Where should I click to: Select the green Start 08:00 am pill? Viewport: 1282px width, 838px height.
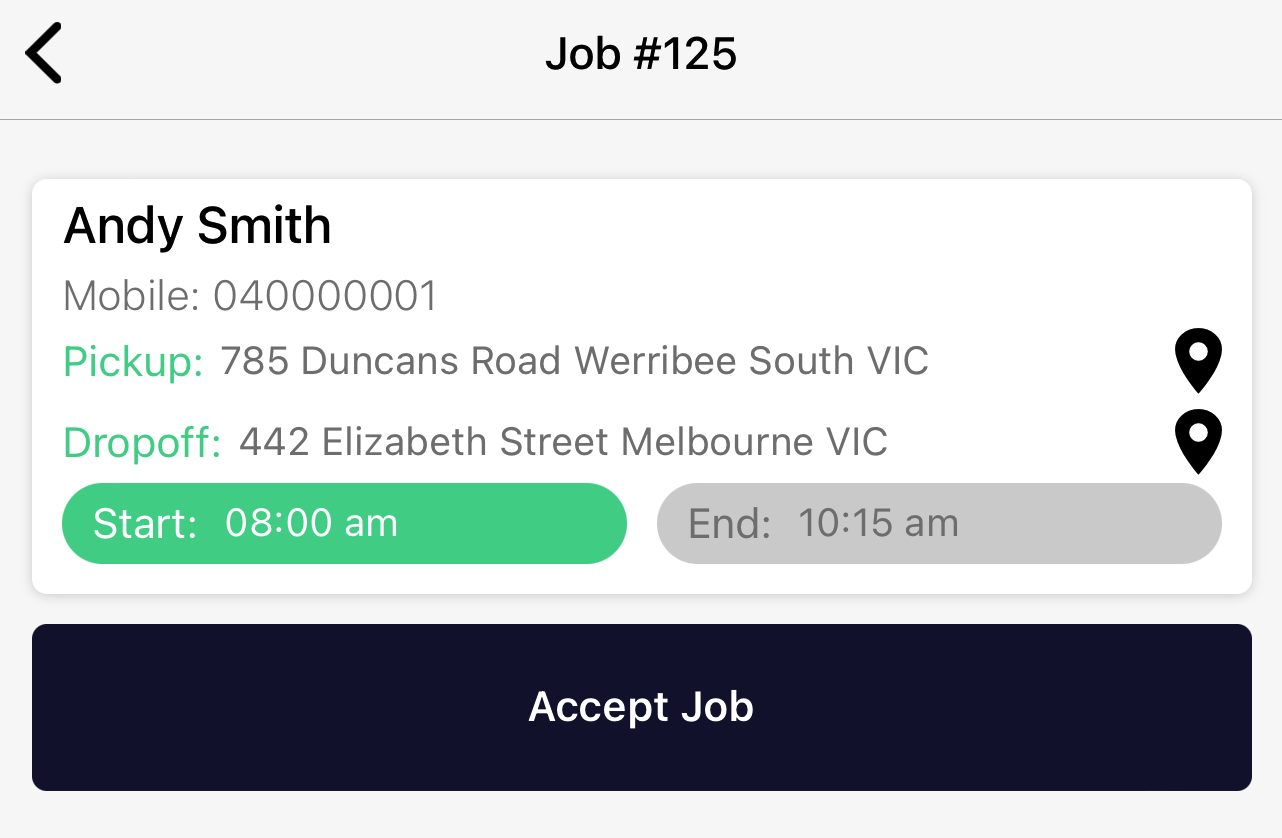[x=344, y=523]
